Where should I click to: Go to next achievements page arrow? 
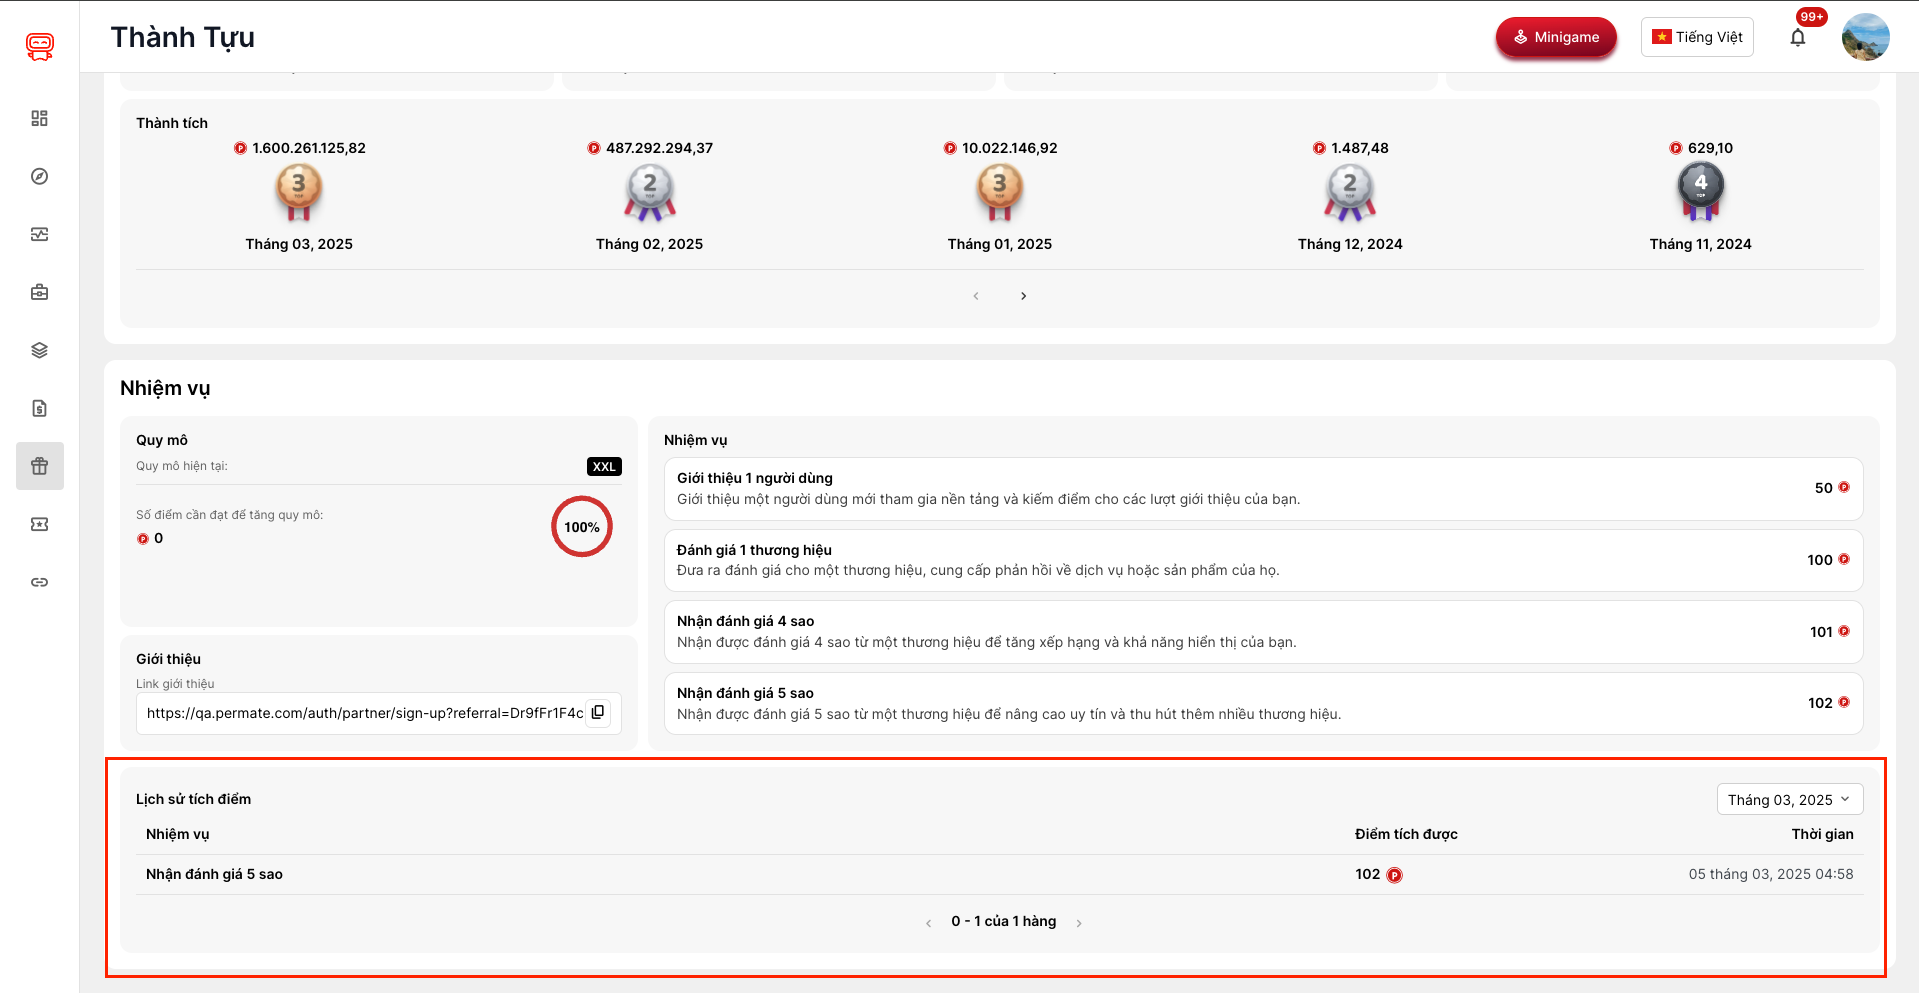click(x=1023, y=296)
